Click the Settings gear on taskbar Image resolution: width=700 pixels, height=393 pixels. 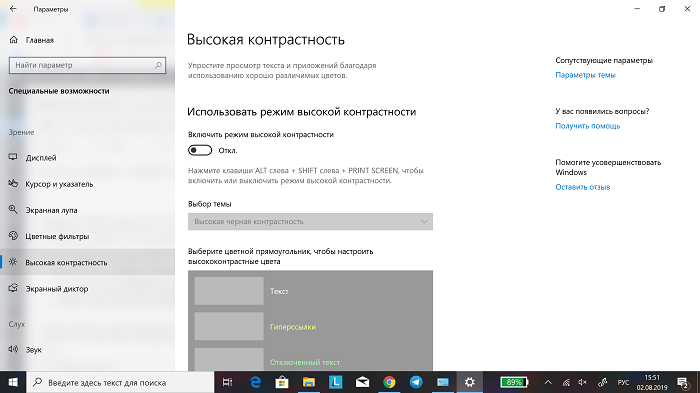click(x=469, y=382)
